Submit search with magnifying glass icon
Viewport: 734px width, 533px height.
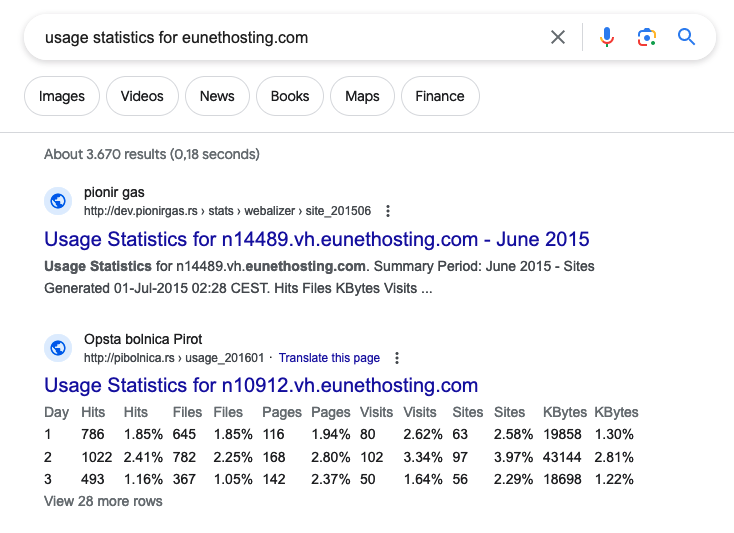click(x=686, y=37)
